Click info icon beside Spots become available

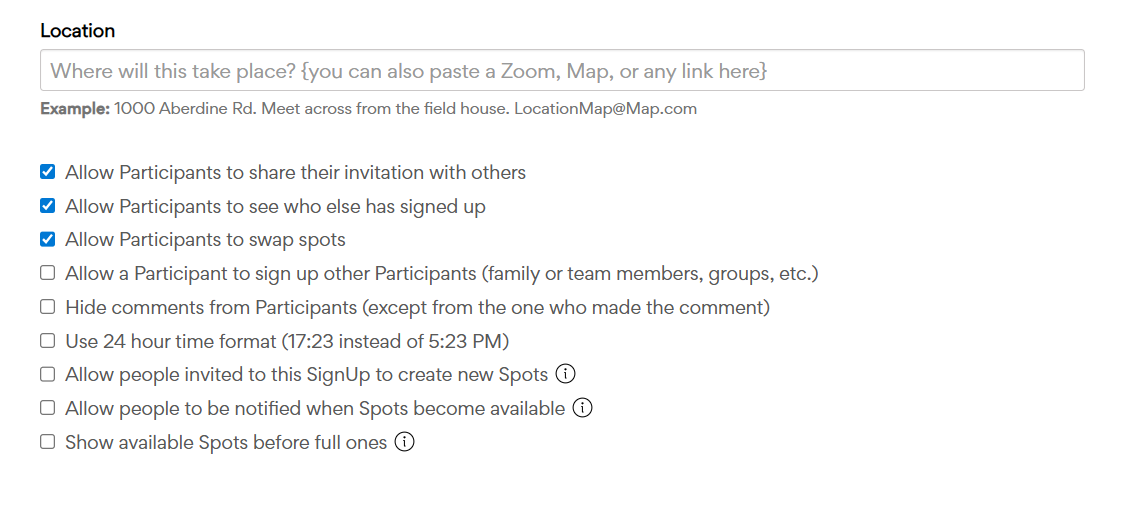click(x=582, y=408)
